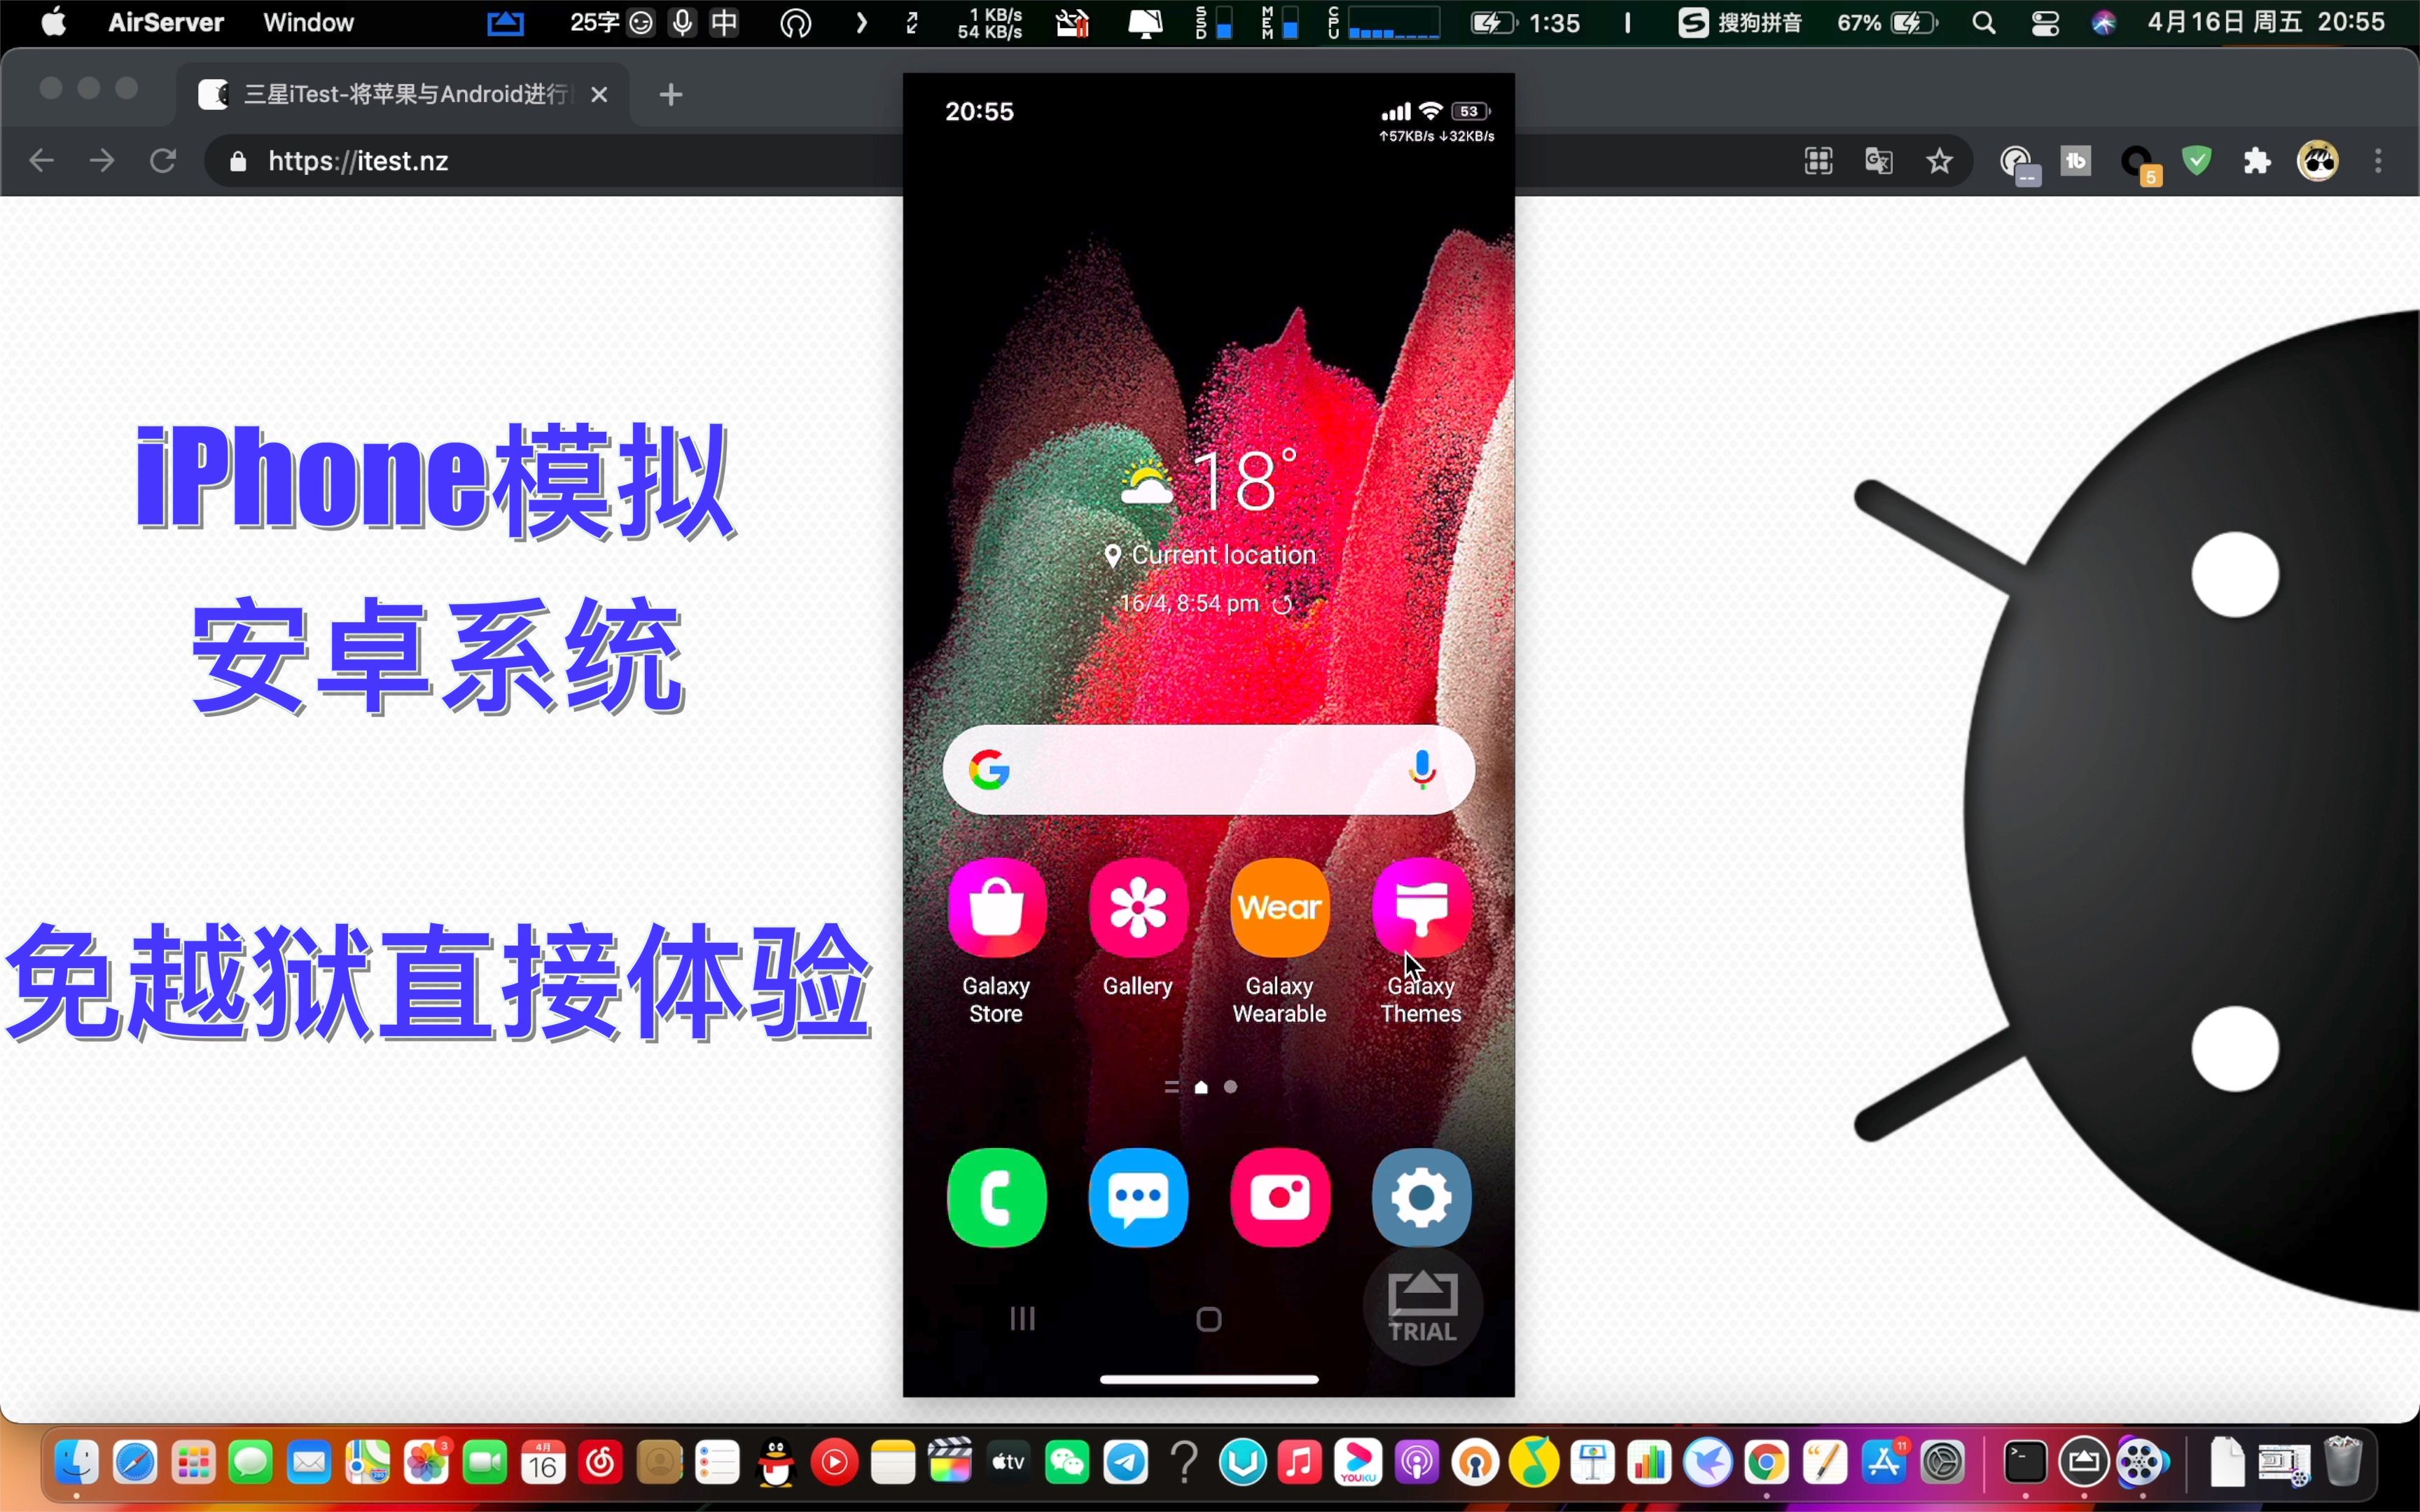Click Google Search bar widget
Viewport: 2420px width, 1512px height.
1209,771
